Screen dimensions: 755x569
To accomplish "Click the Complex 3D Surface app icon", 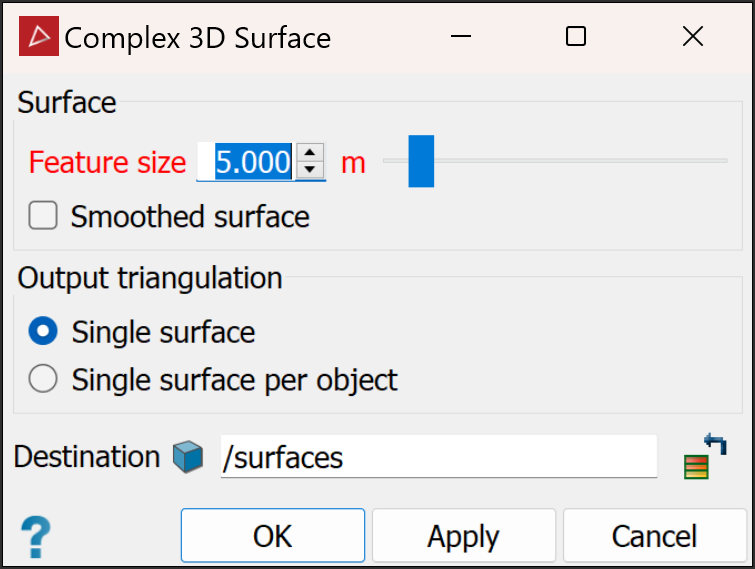I will pos(39,38).
